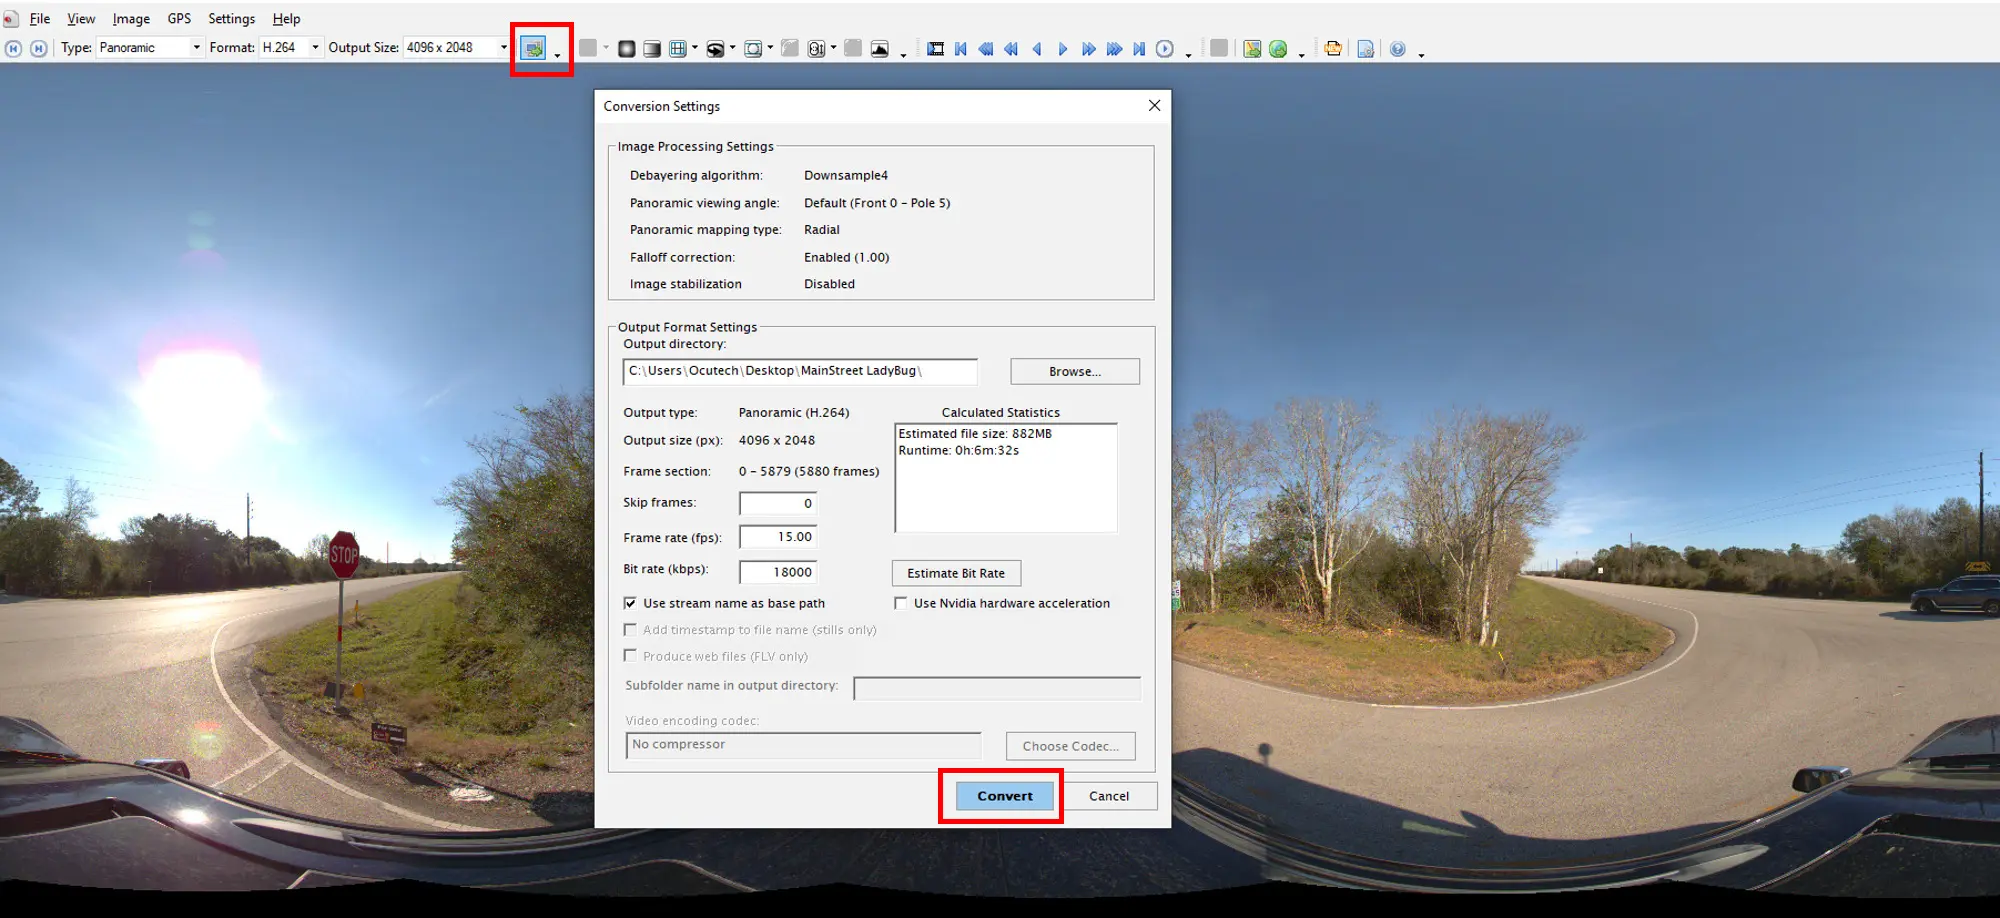The image size is (2000, 918).
Task: Enable Use Nvidia hardware acceleration
Action: click(x=901, y=603)
